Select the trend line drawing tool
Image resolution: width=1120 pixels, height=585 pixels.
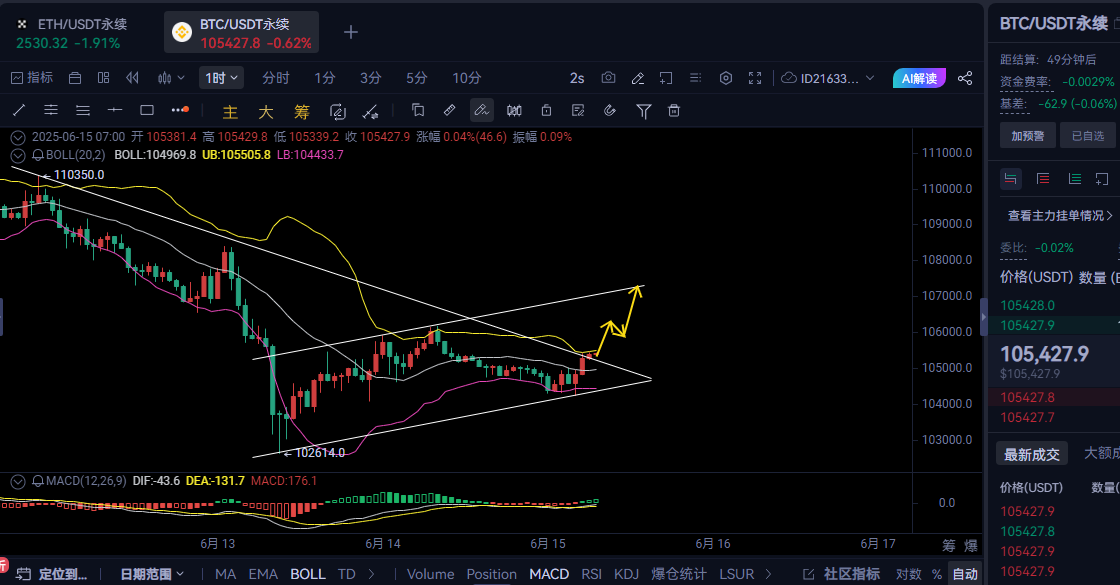pyautogui.click(x=19, y=110)
